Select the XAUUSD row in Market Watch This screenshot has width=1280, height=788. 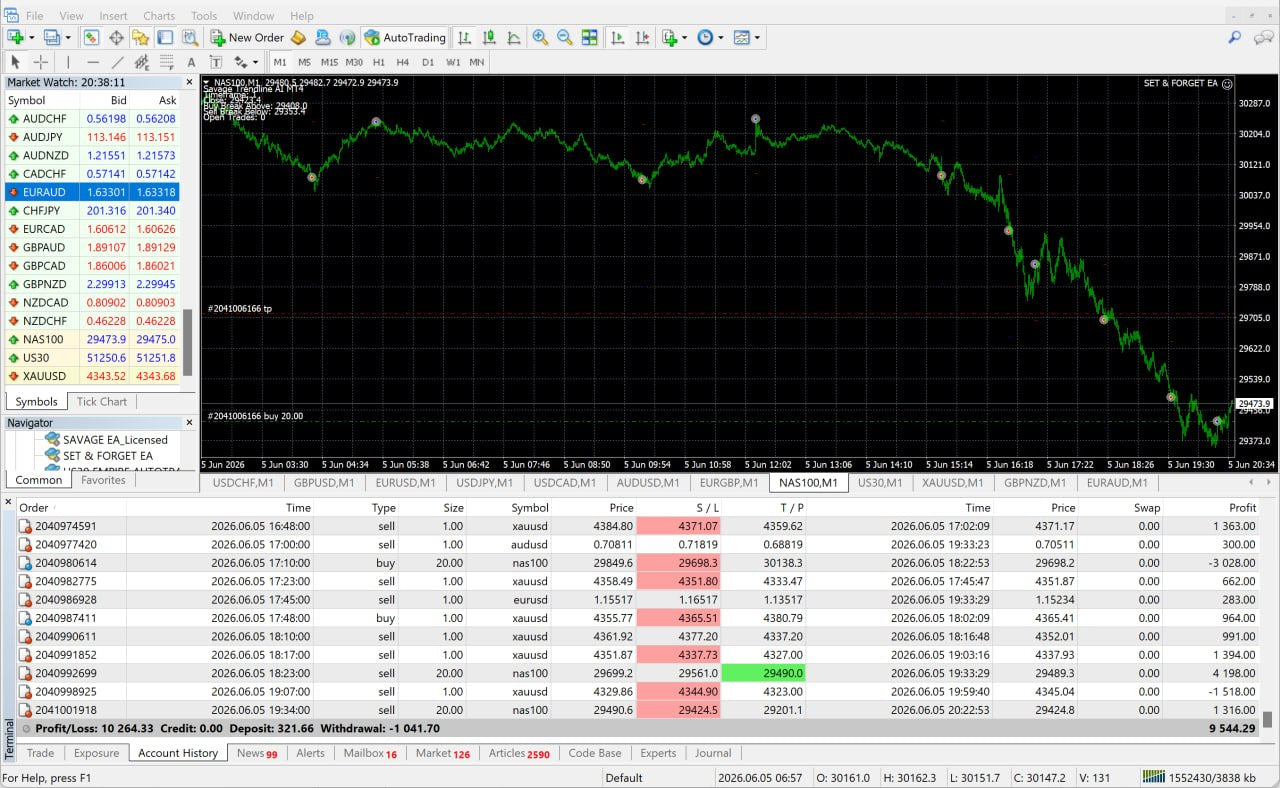(x=92, y=376)
